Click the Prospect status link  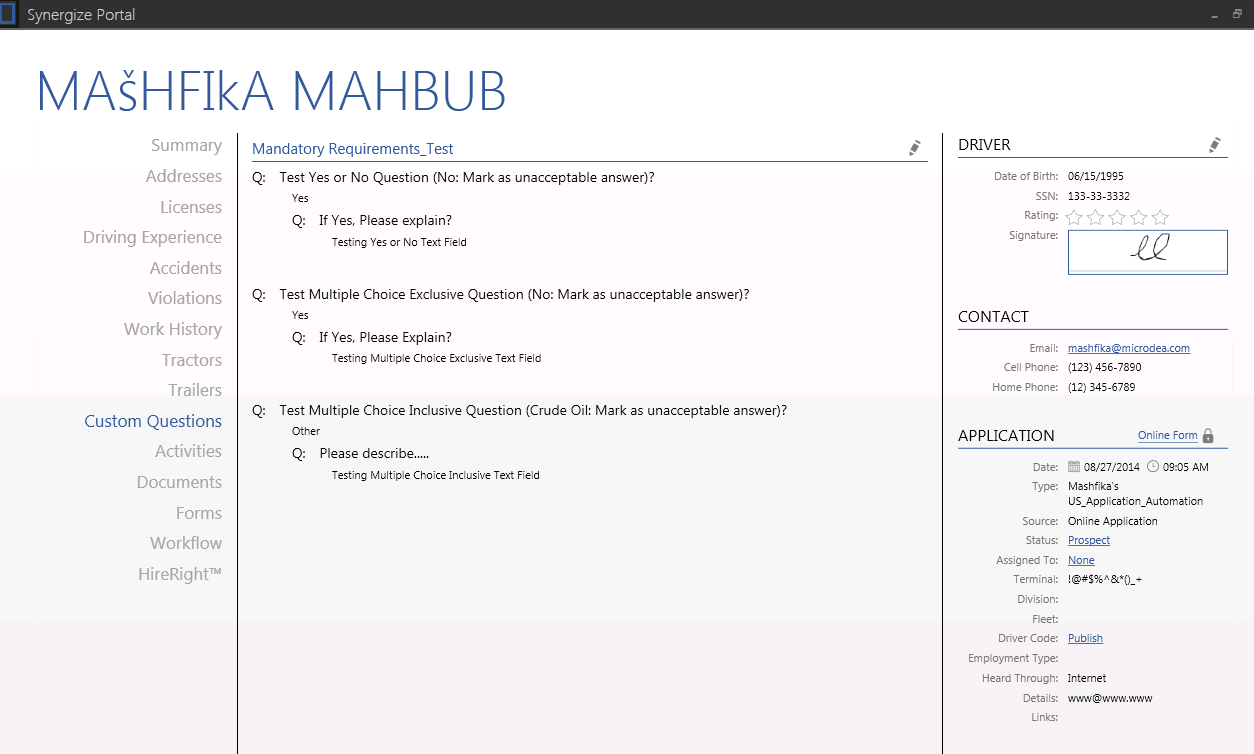click(1088, 541)
